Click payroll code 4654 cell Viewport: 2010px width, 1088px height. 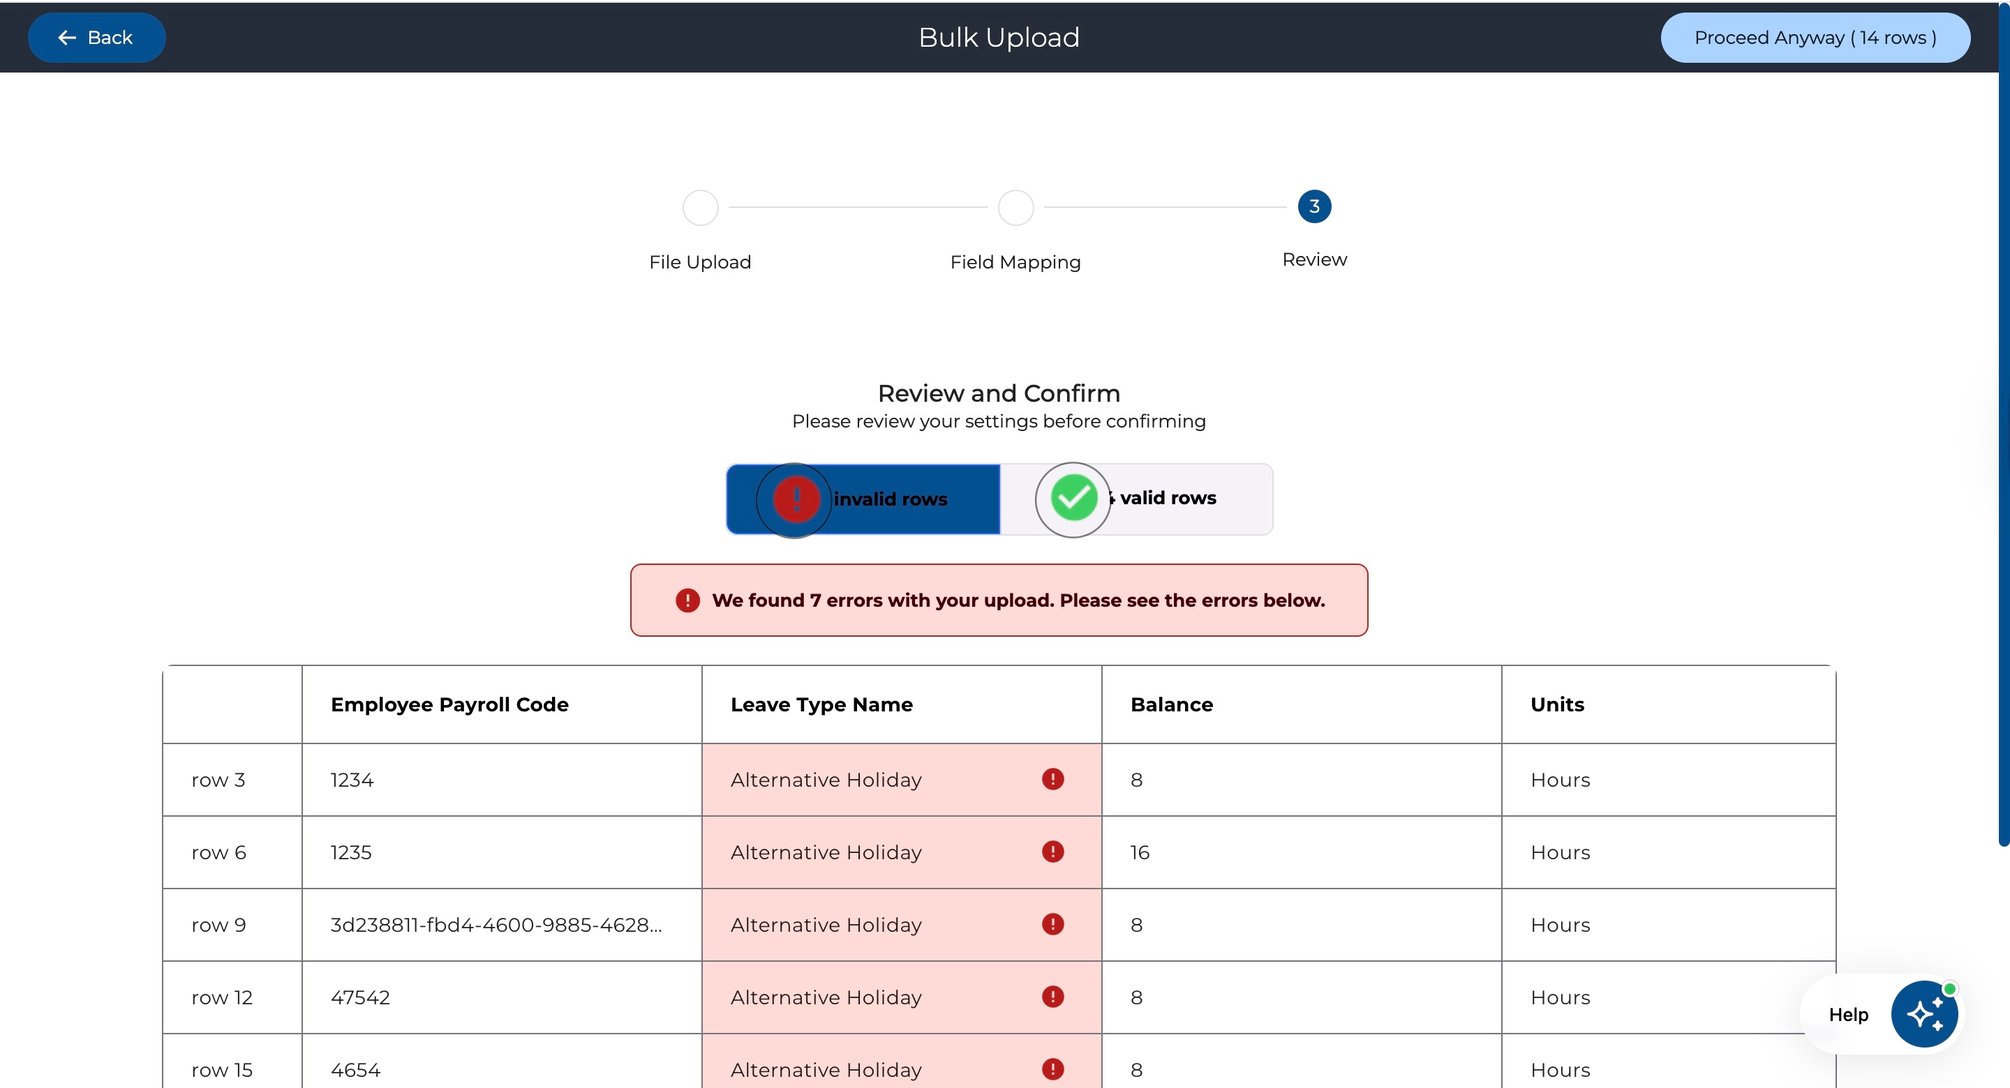(x=502, y=1062)
